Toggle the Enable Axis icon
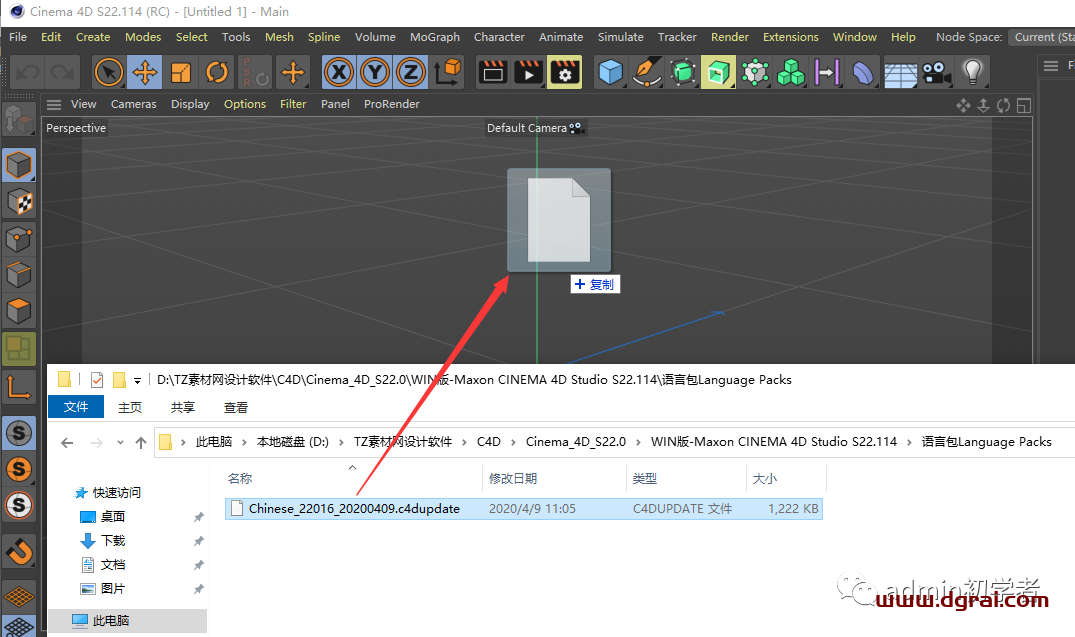This screenshot has width=1075, height=637. [19, 387]
